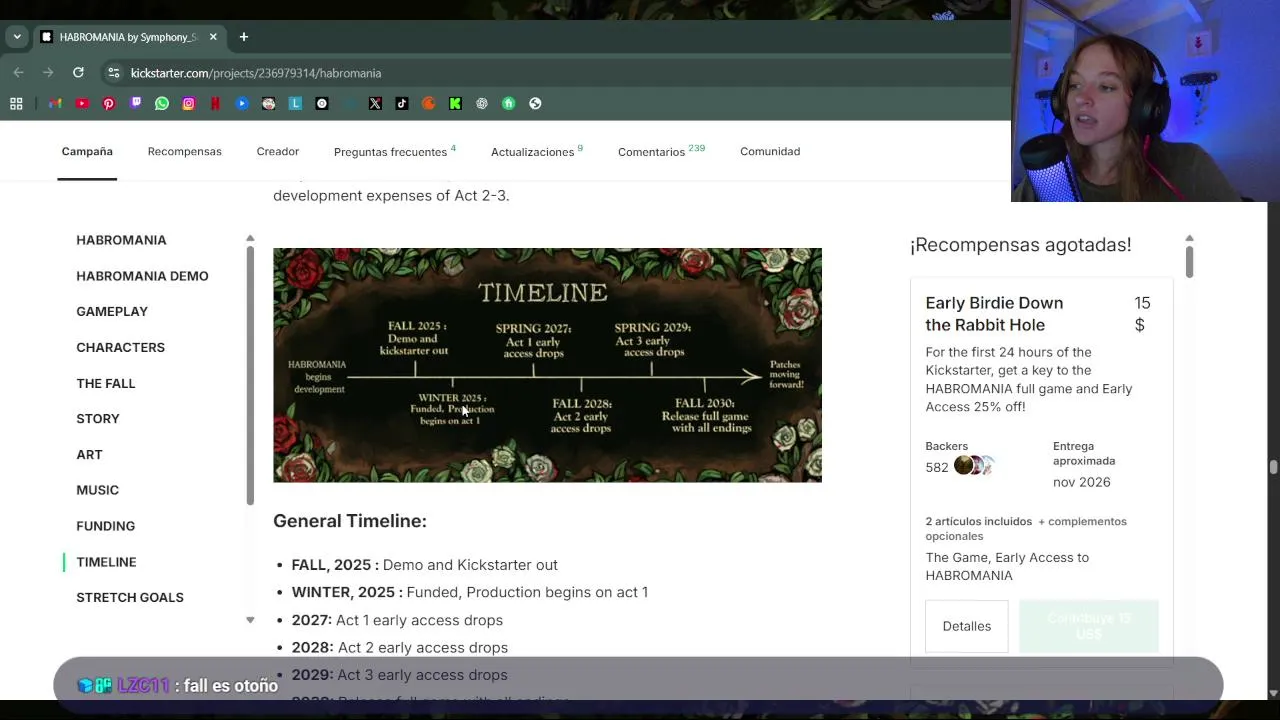Image resolution: width=1280 pixels, height=720 pixels.
Task: Open the blue letter L bookmark
Action: 295,103
